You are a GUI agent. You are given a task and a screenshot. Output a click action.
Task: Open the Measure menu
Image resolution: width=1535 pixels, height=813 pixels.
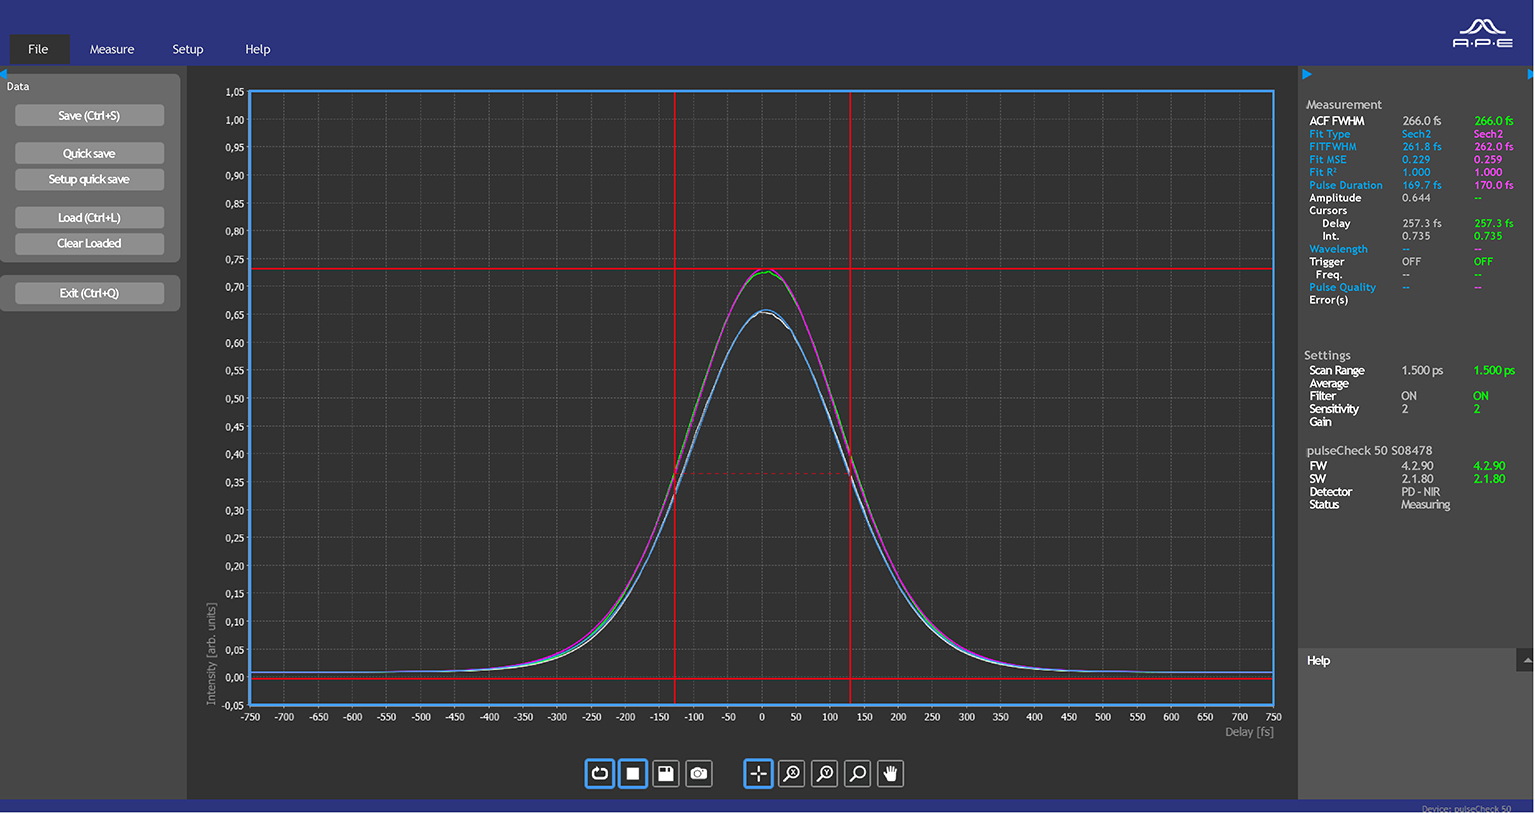(x=112, y=49)
